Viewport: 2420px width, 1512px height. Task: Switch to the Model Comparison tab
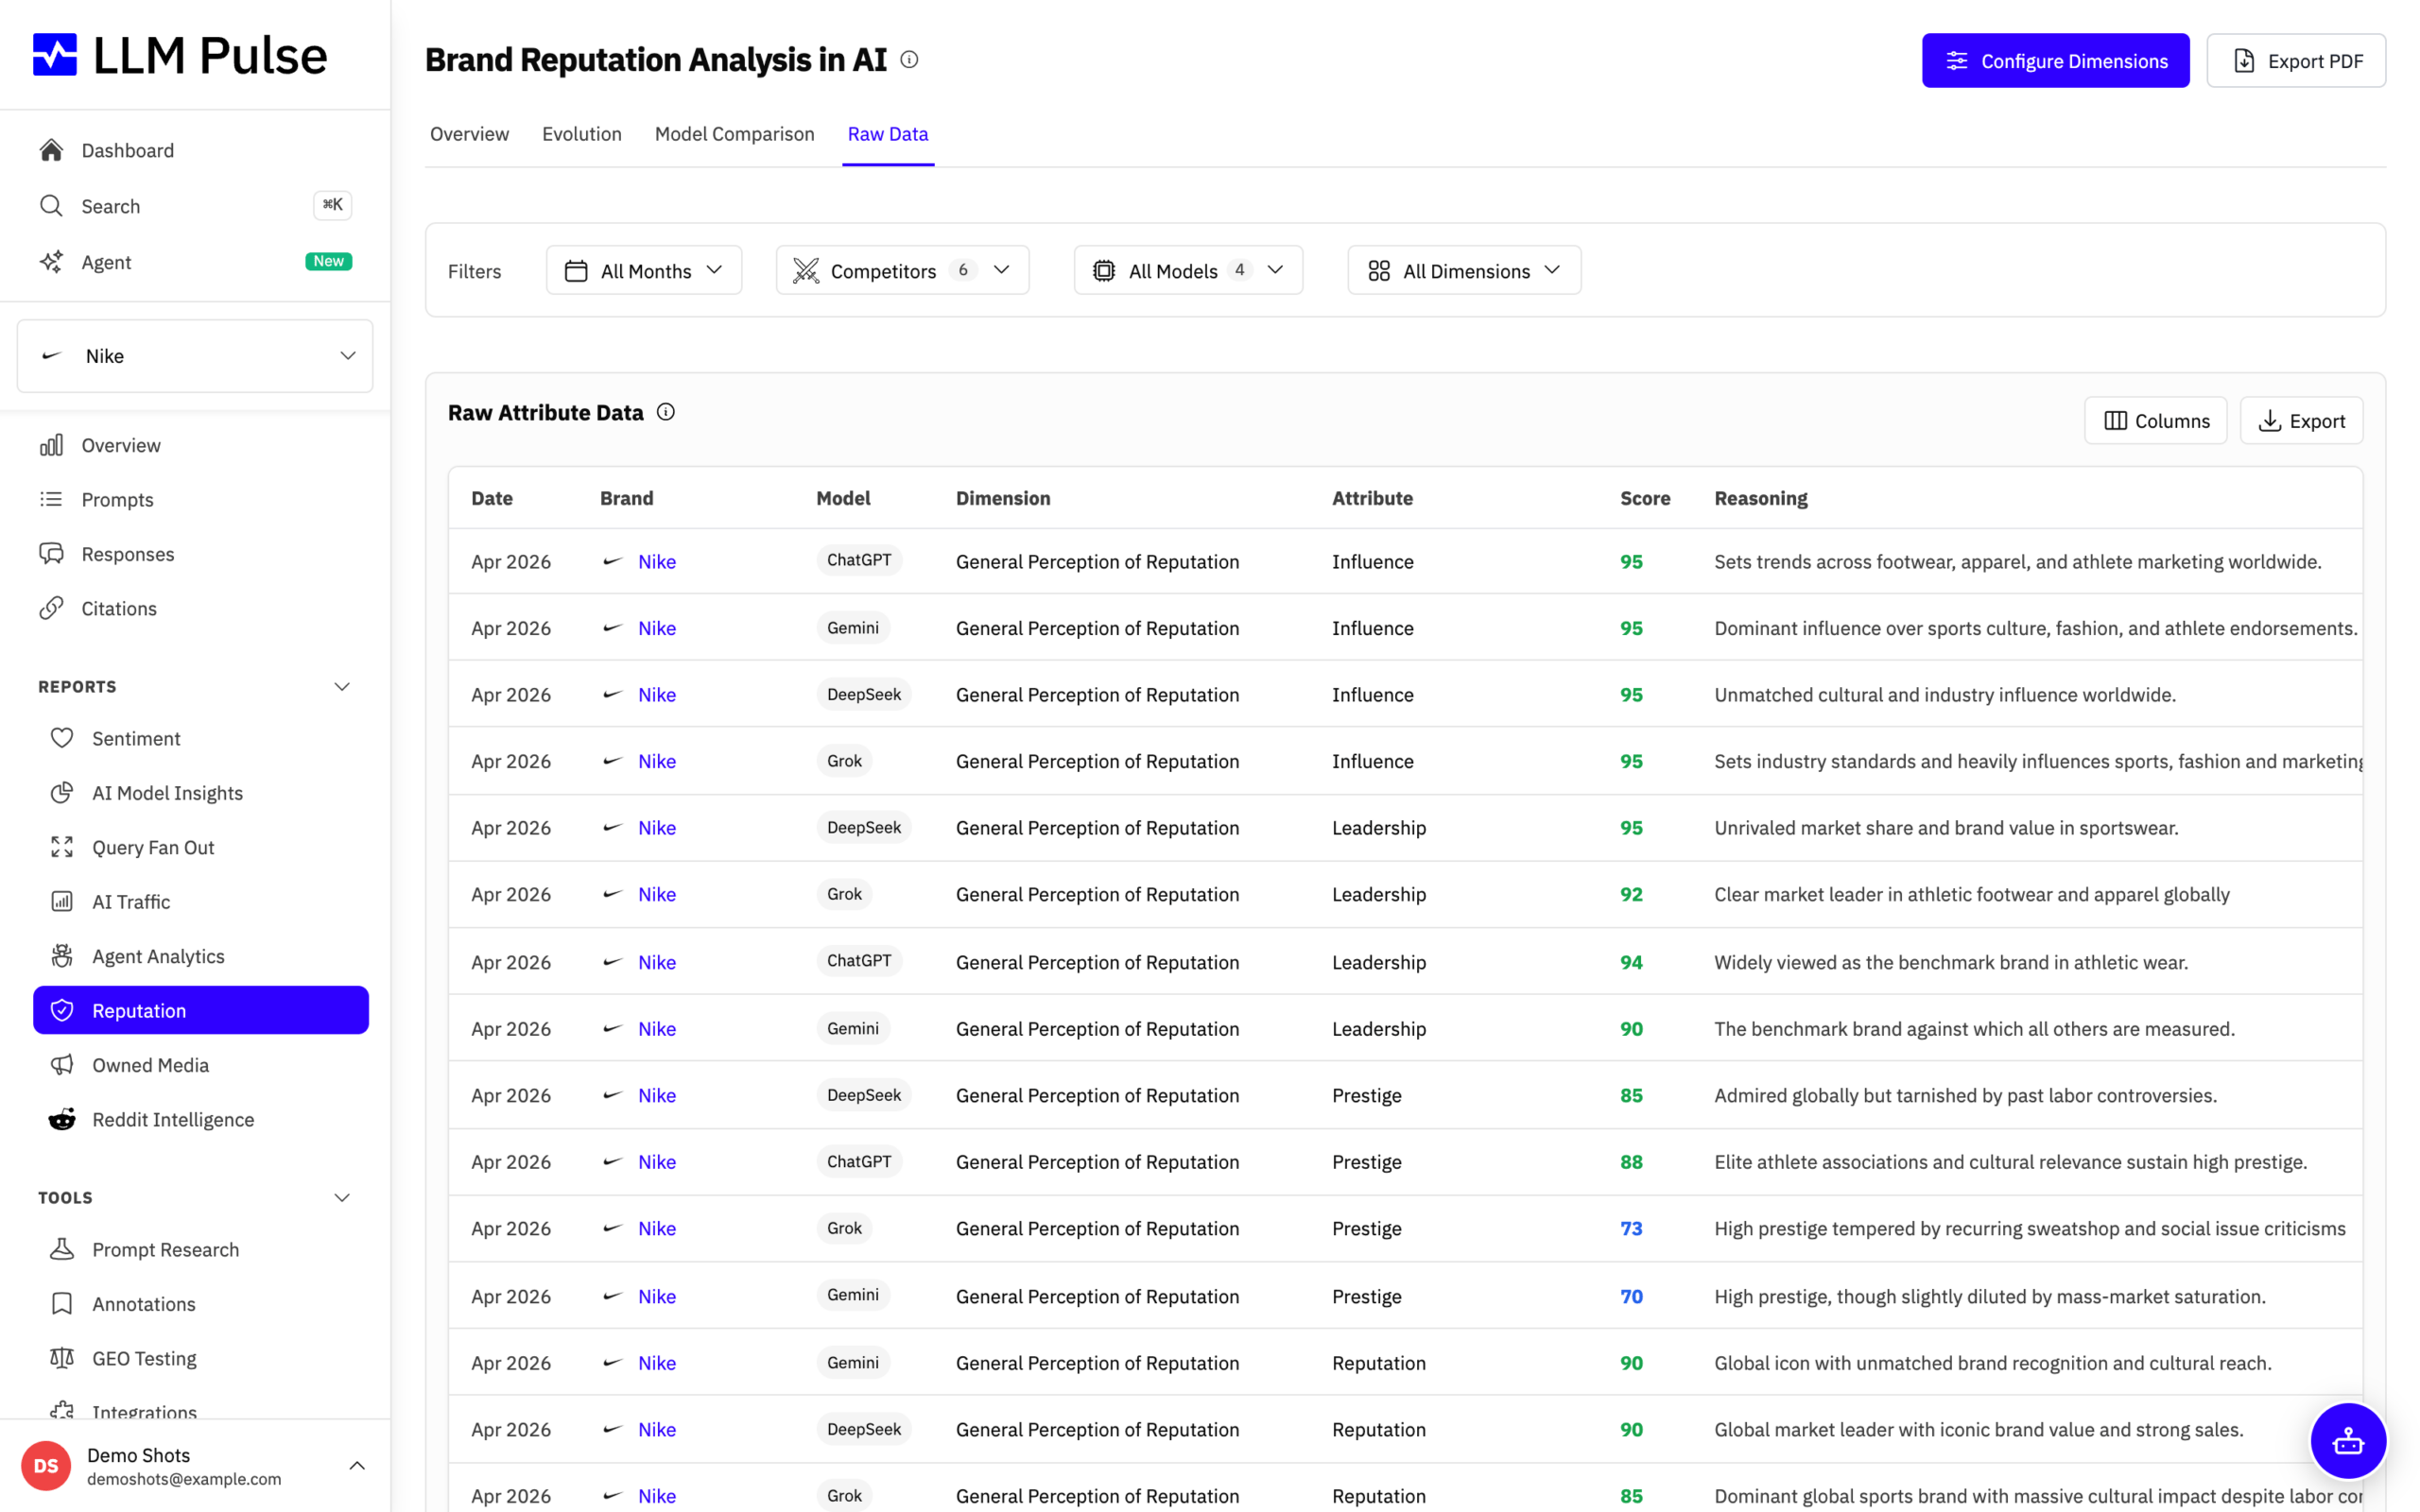coord(734,134)
